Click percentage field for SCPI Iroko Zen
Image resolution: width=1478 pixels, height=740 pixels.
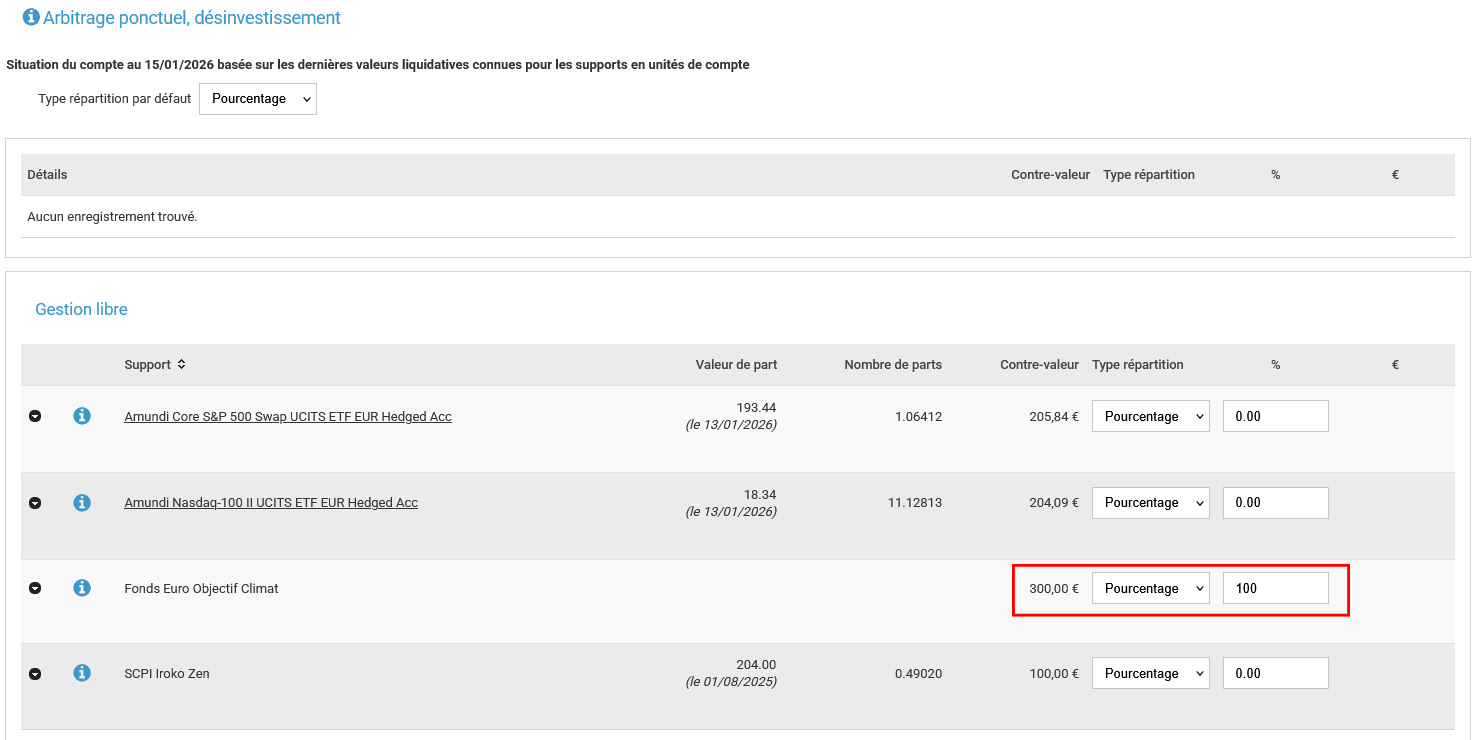coord(1275,673)
